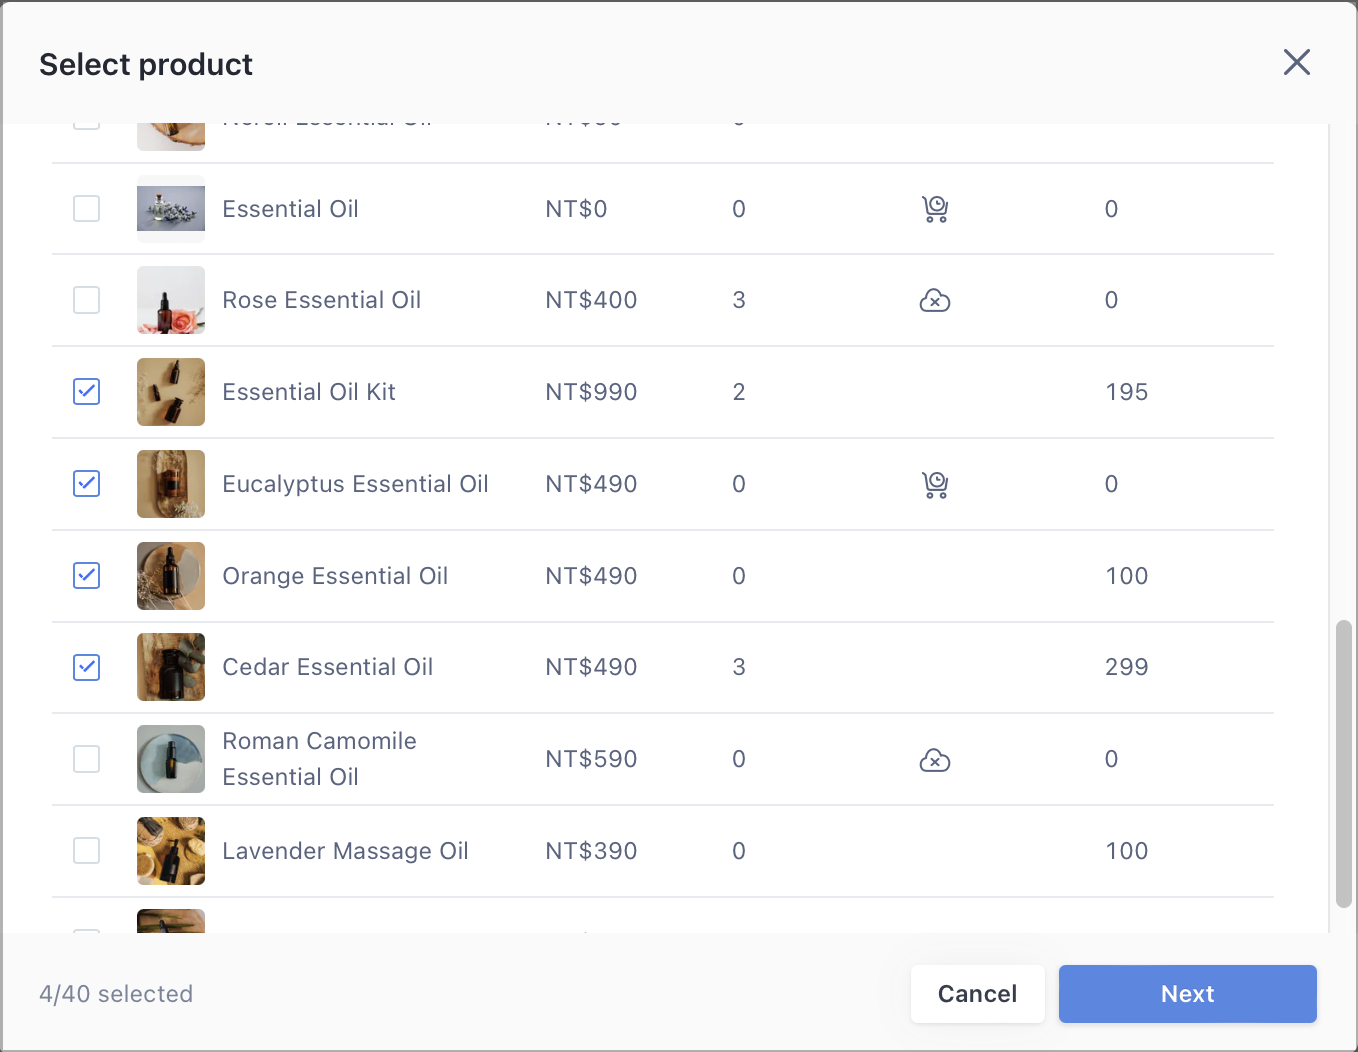
Task: Click the Lavender Massage Oil thumbnail
Action: [171, 851]
